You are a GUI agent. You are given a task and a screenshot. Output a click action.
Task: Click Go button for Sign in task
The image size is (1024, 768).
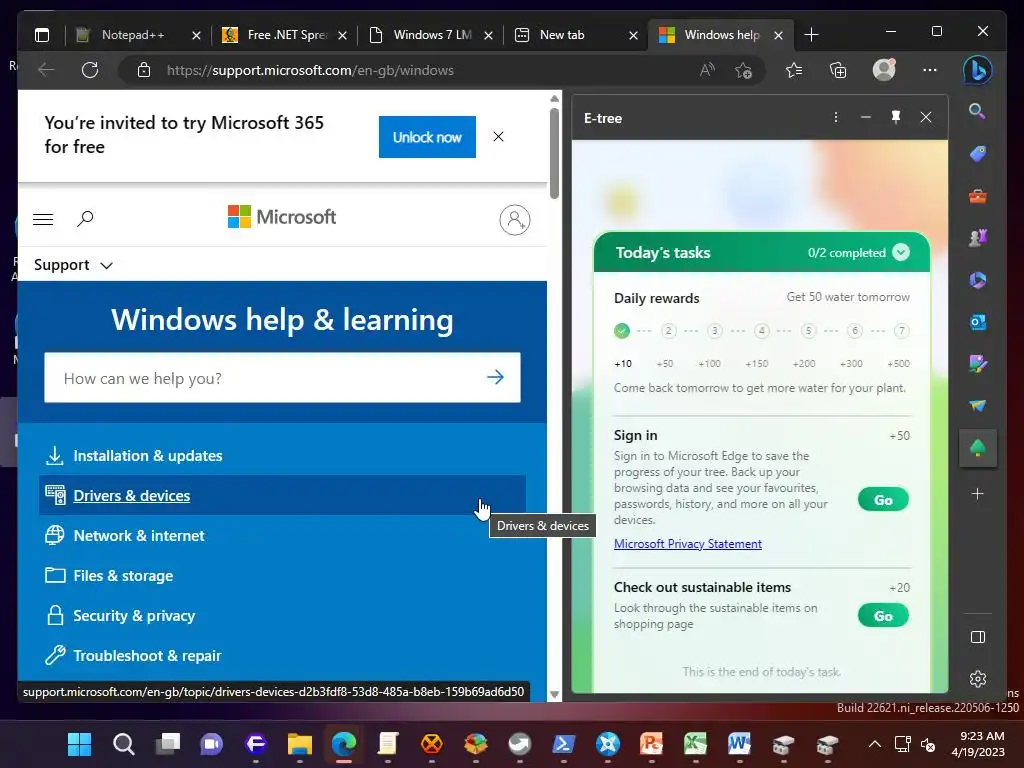pyautogui.click(x=883, y=500)
